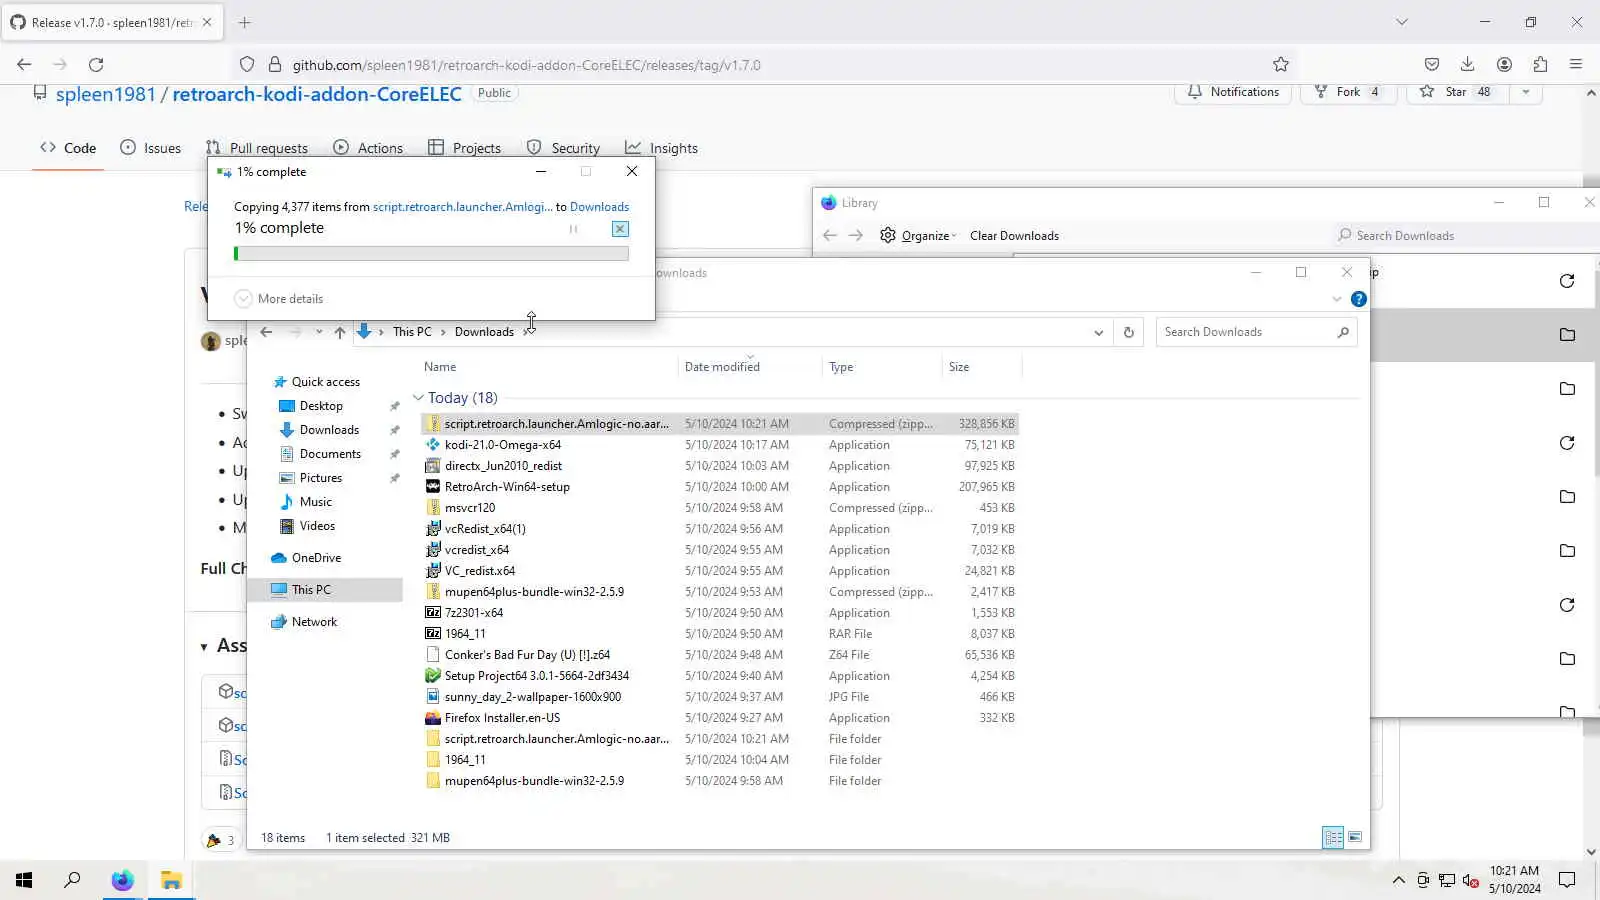
Task: Select the 1964_11 RAR file icon
Action: (433, 634)
